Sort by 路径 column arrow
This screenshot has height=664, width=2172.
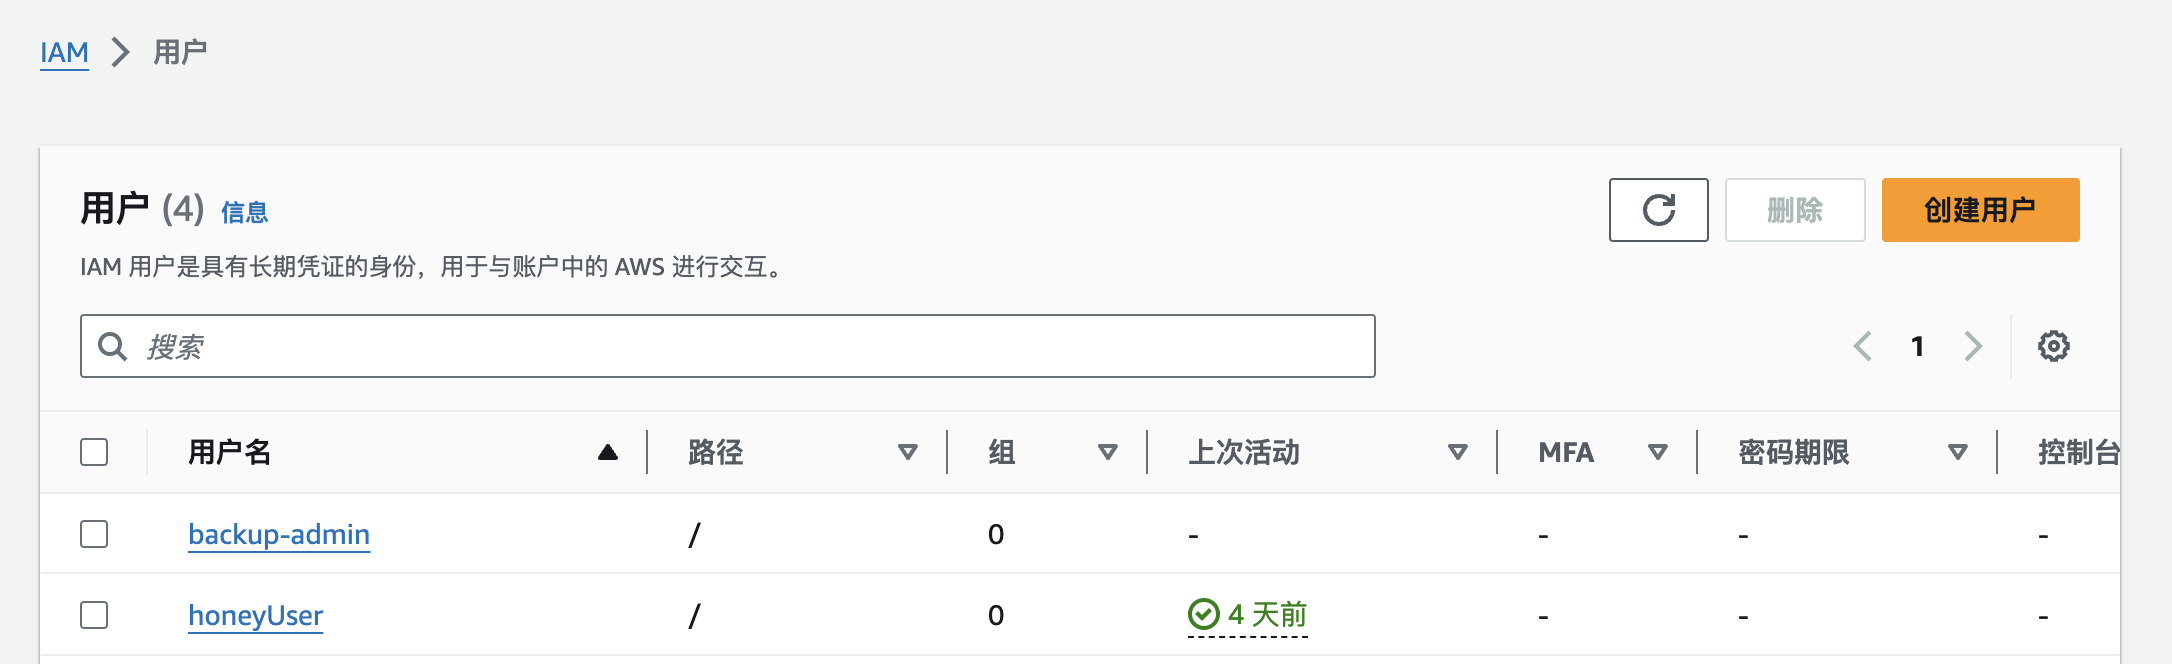pyautogui.click(x=907, y=452)
